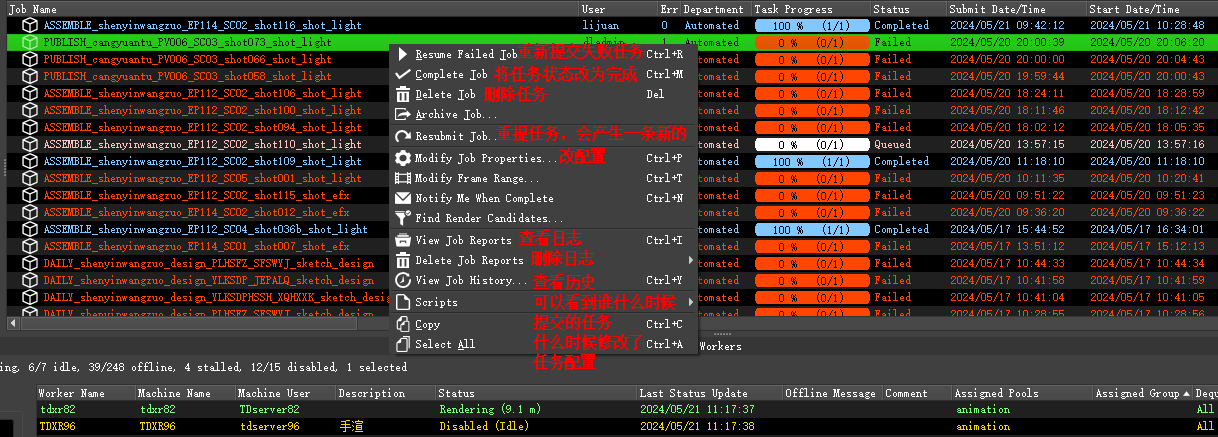The image size is (1218, 437).
Task: Click the checkmark icon for Complete Job
Action: 403,75
